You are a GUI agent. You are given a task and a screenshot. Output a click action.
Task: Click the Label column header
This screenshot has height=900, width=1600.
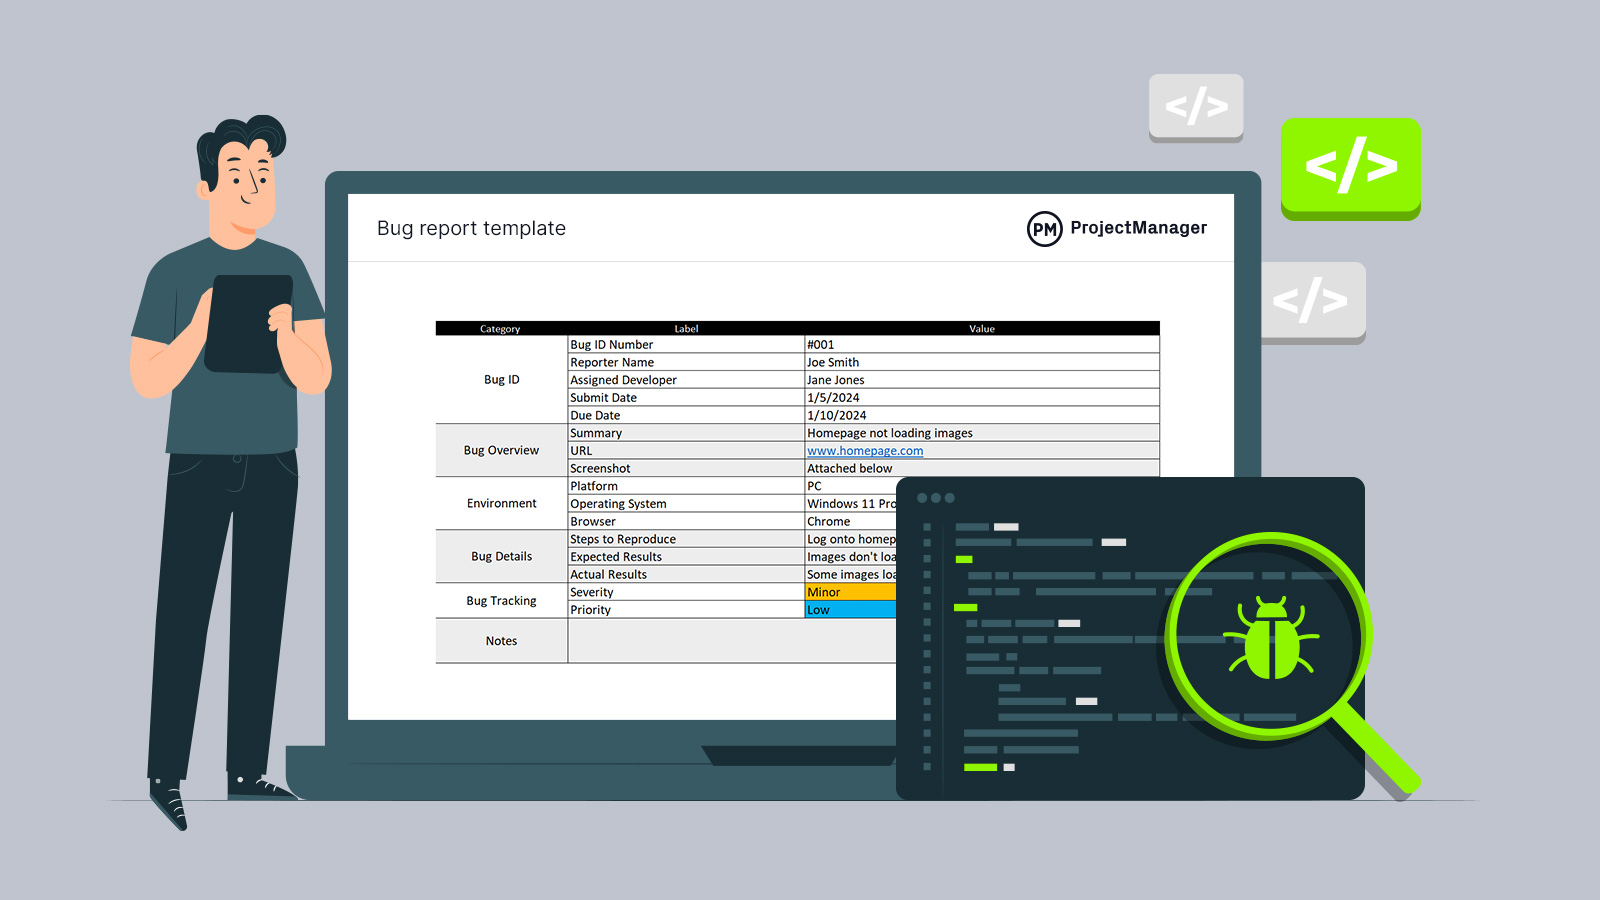coord(686,328)
